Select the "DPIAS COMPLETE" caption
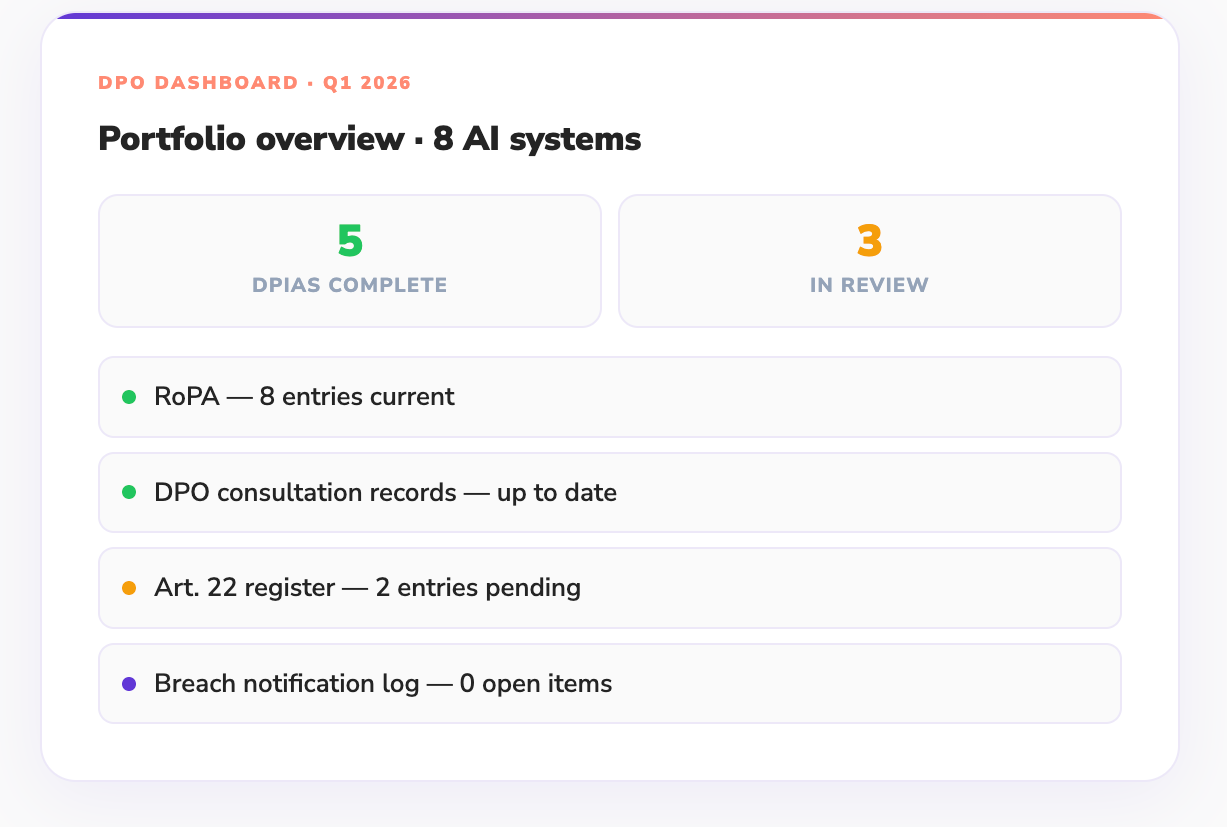Image resolution: width=1227 pixels, height=827 pixels. coord(350,285)
